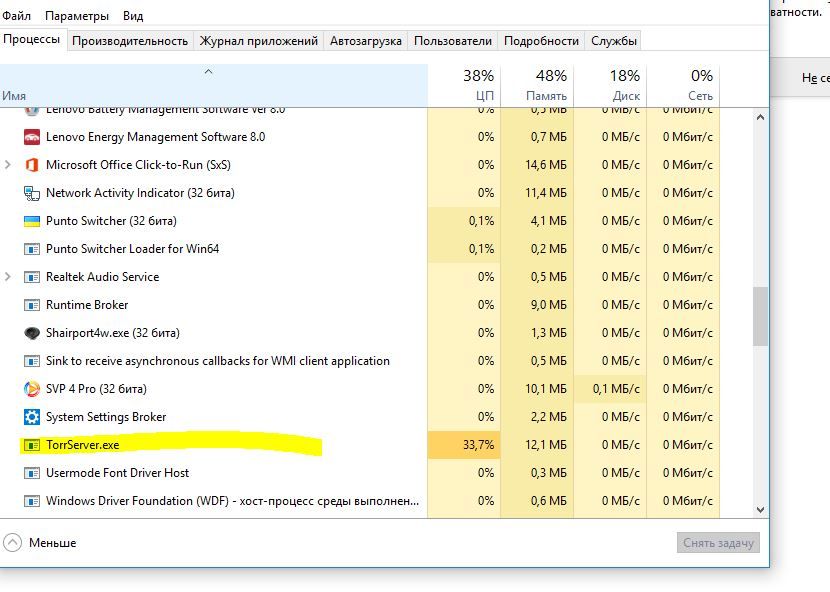The width and height of the screenshot is (830, 592).
Task: Select Windows Driver Foundation (WDF) row text
Action: (x=232, y=501)
